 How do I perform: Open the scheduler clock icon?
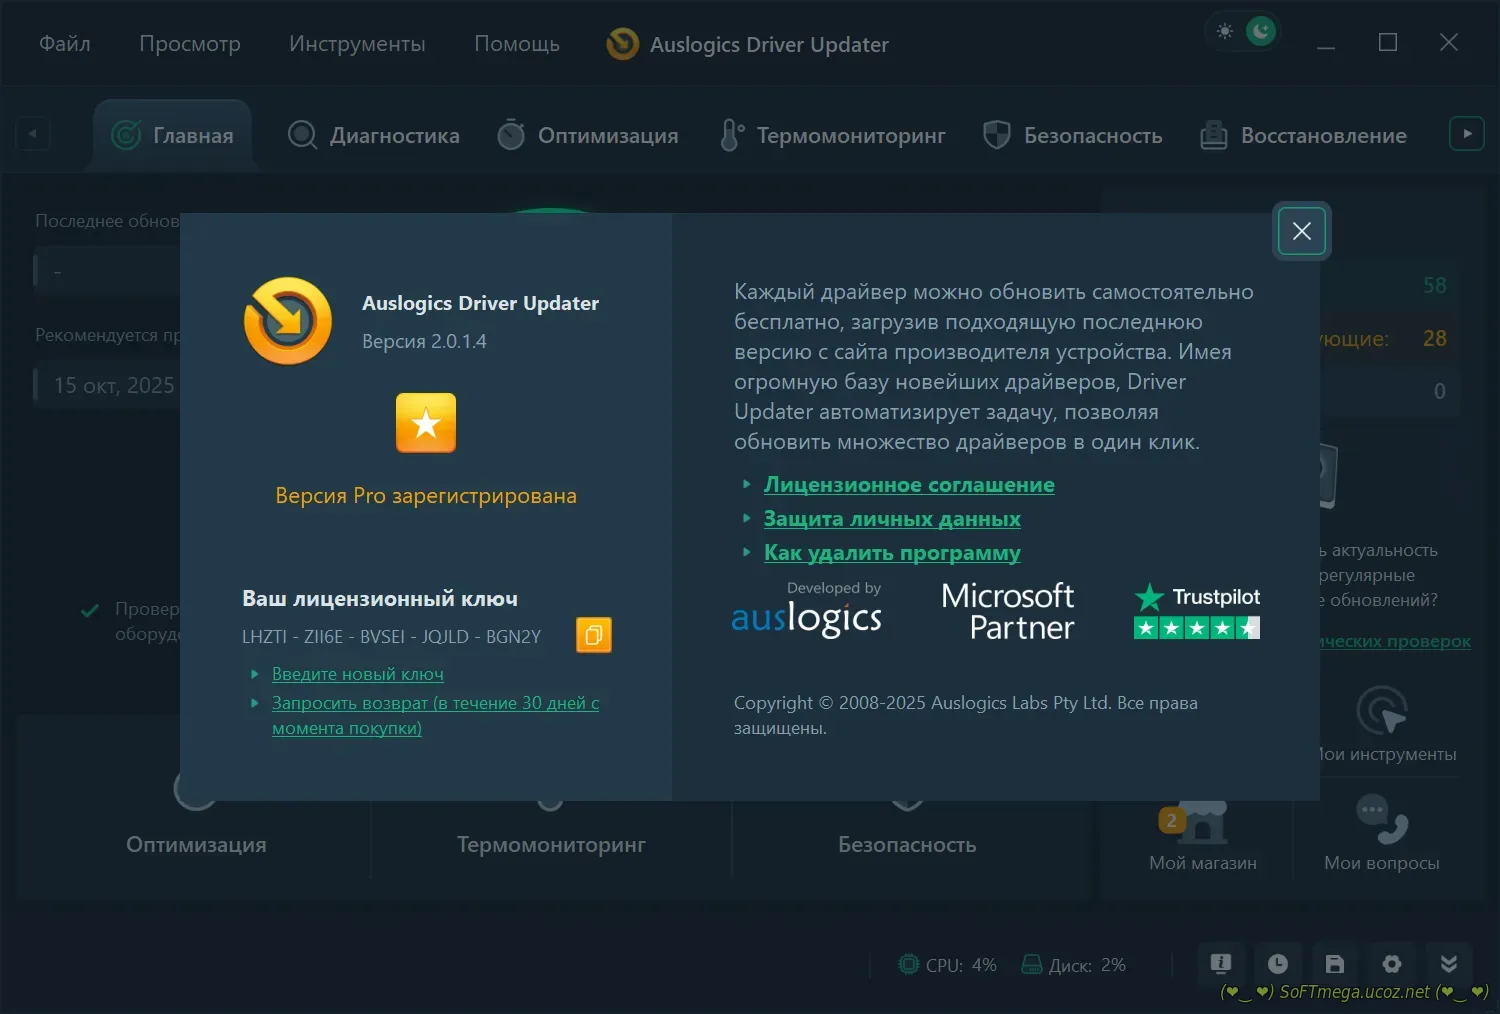(1277, 964)
